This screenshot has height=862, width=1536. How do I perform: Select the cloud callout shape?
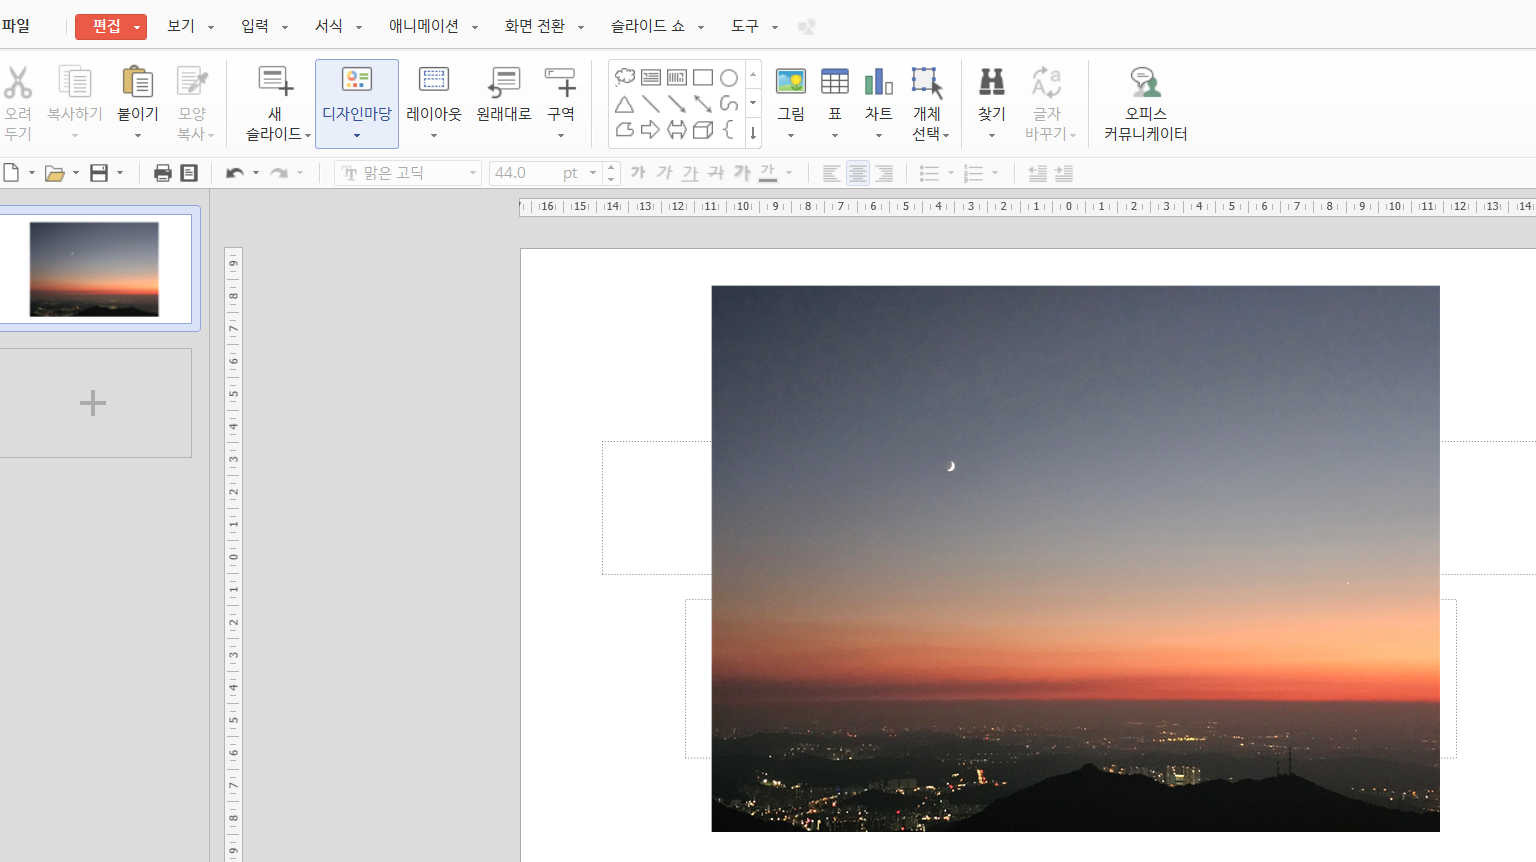[x=625, y=77]
